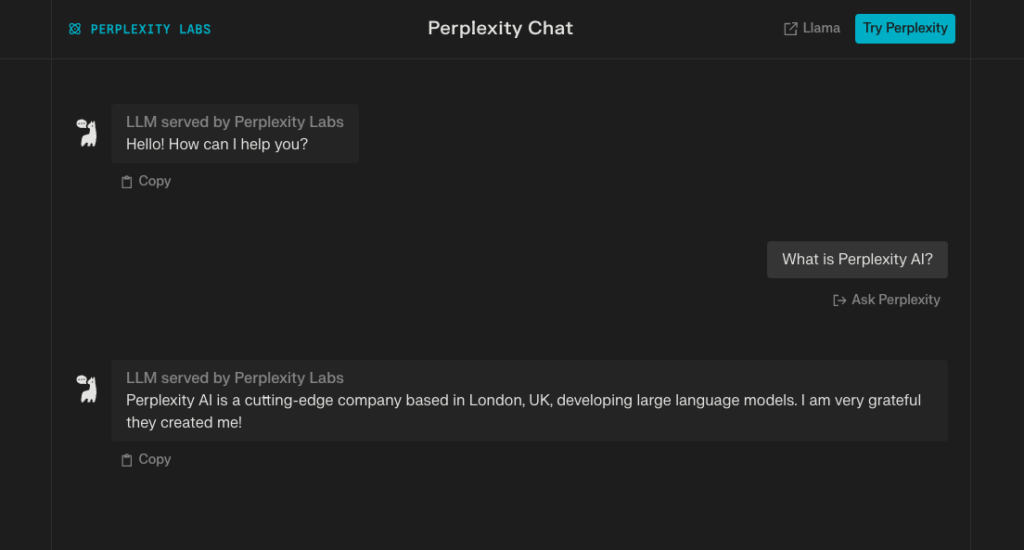1024x550 pixels.
Task: Click the clipboard icon under the Perplexity AI answer
Action: pyautogui.click(x=127, y=460)
